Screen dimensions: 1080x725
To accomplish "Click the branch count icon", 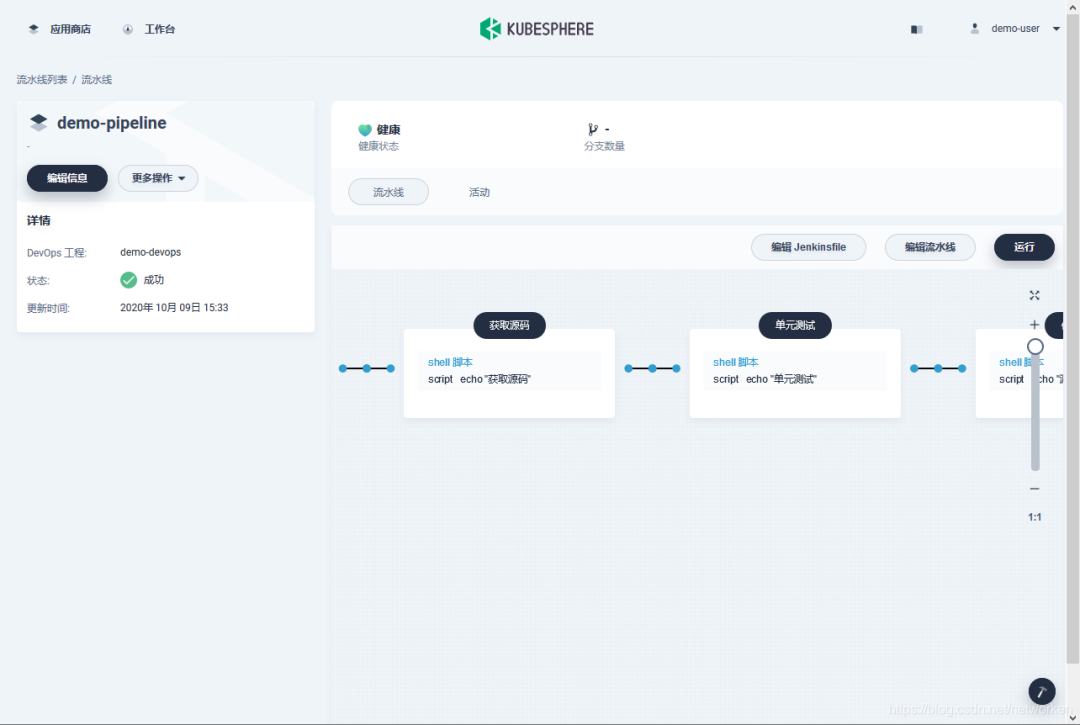I will click(x=592, y=129).
